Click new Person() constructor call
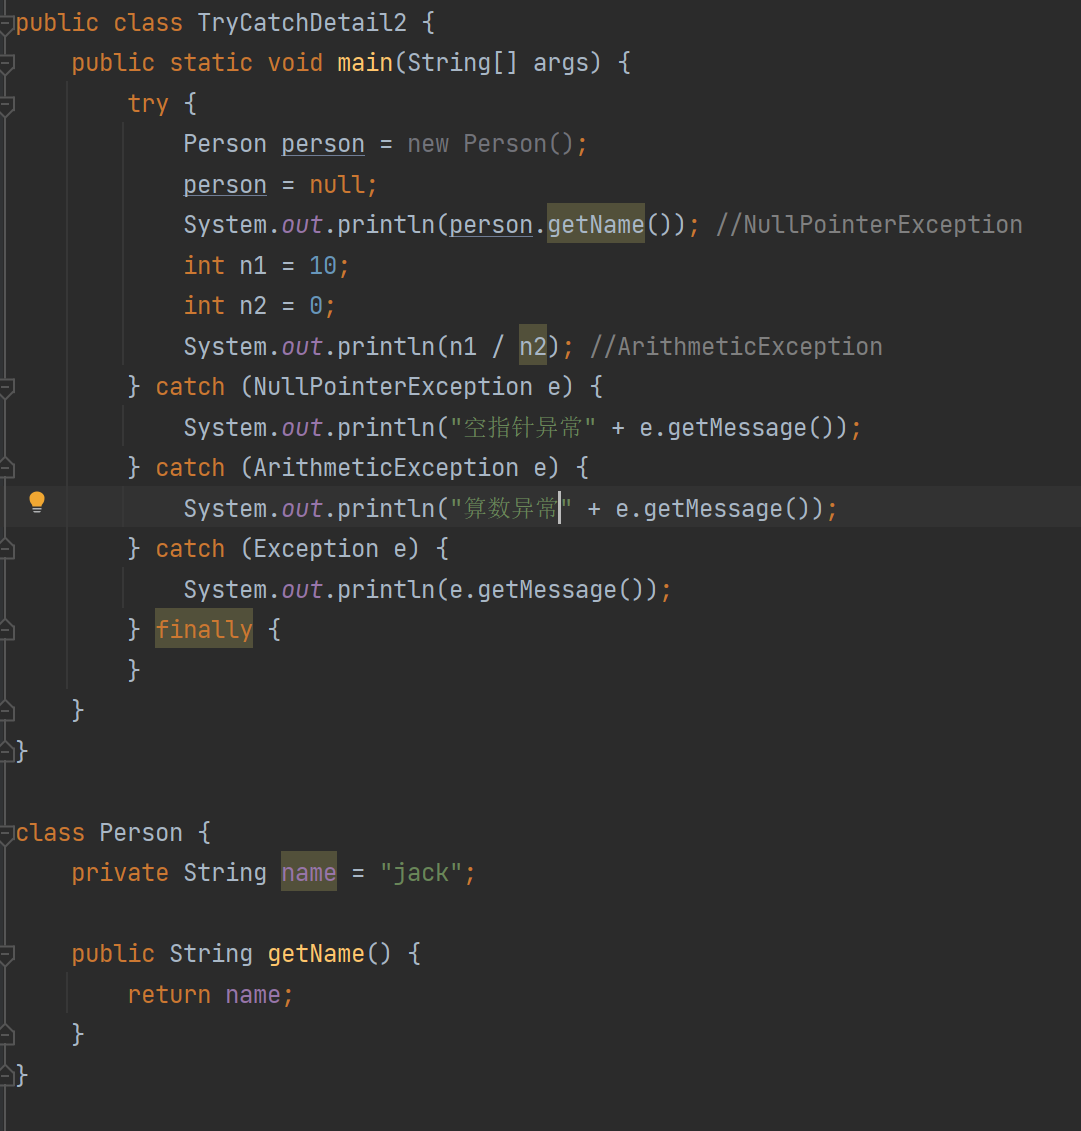 tap(490, 144)
